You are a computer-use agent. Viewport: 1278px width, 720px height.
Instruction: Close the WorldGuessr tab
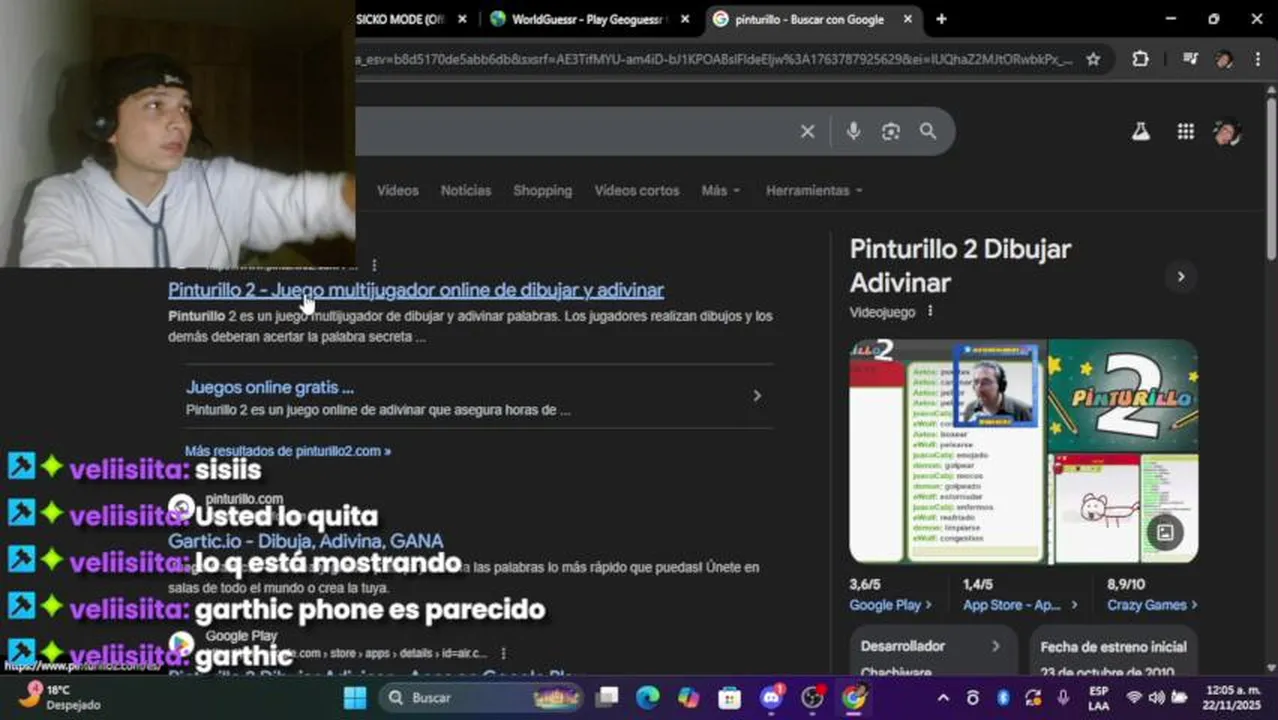pos(685,19)
